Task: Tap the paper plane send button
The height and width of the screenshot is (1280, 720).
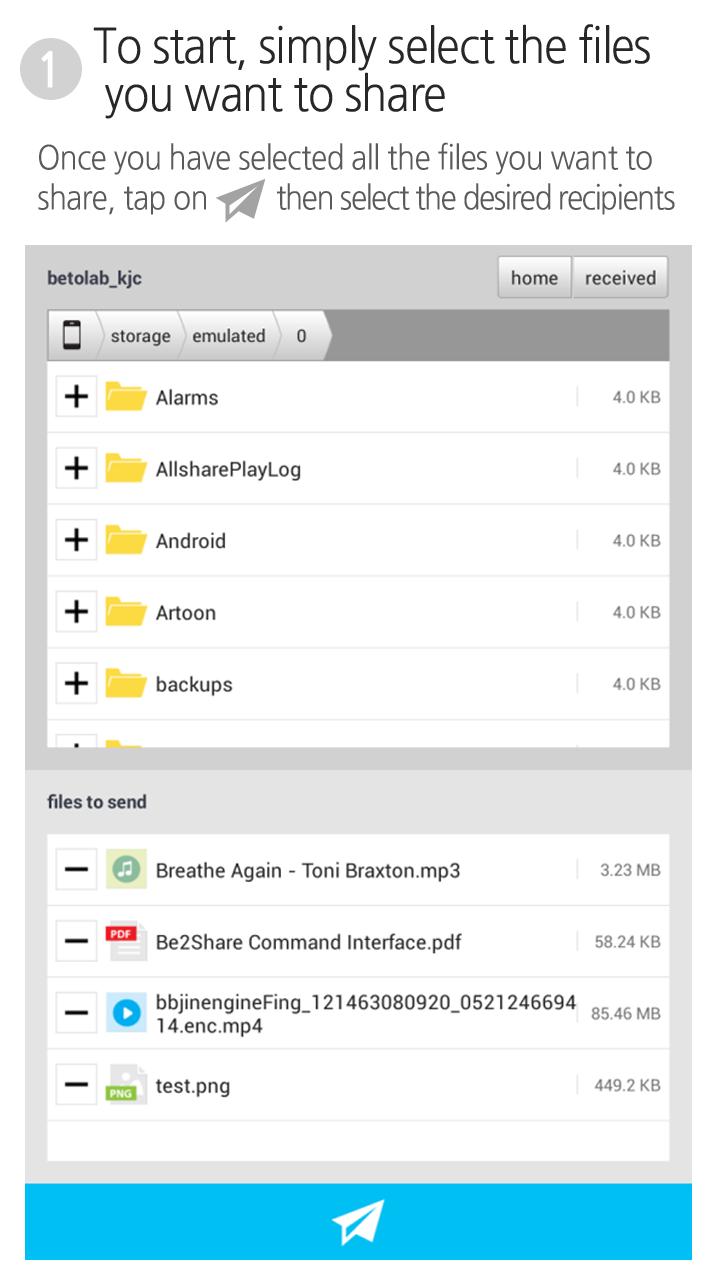Action: [358, 1221]
